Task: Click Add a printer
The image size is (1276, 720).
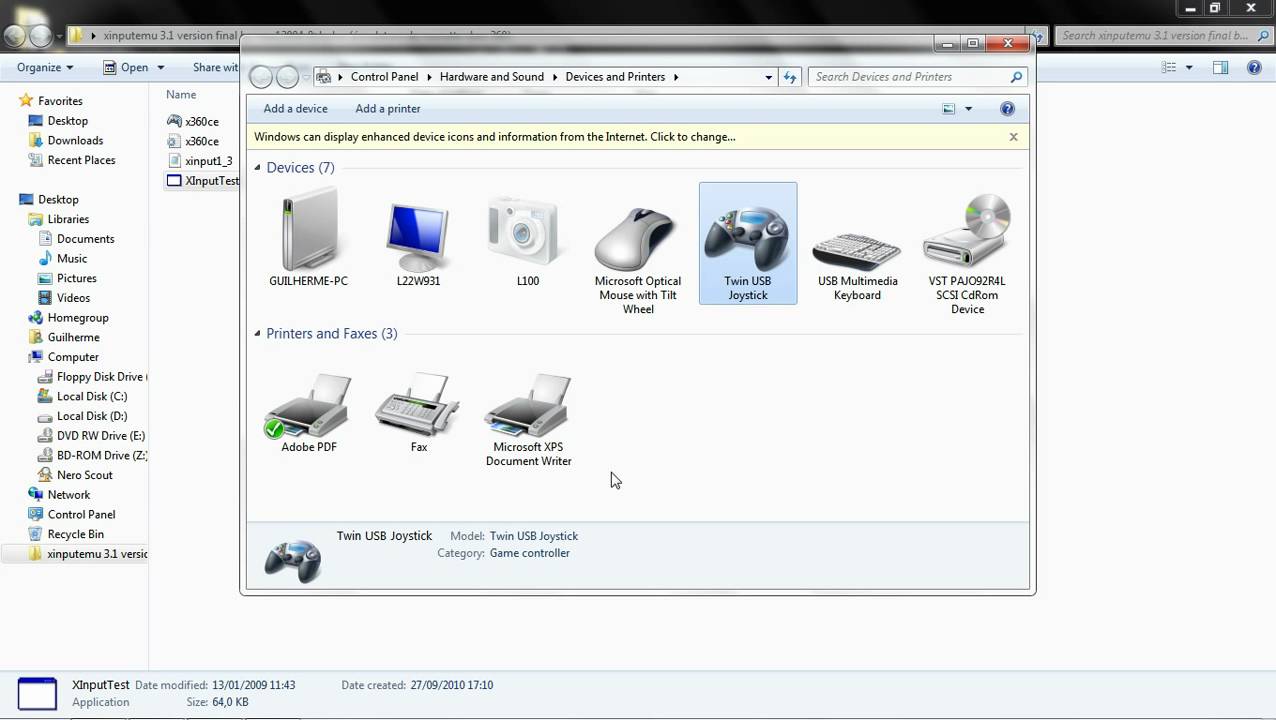Action: click(x=388, y=109)
